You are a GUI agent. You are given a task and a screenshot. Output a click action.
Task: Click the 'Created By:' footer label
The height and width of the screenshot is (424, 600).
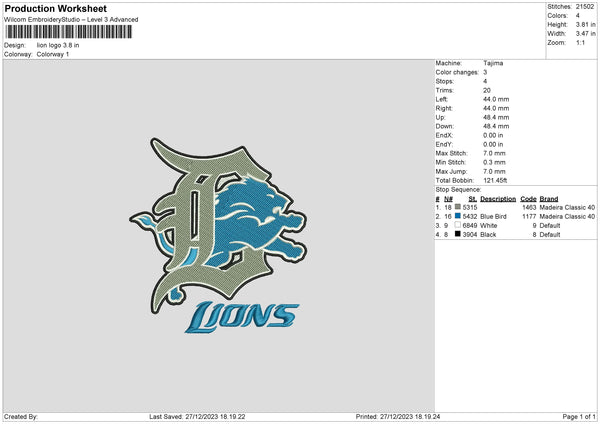21,417
